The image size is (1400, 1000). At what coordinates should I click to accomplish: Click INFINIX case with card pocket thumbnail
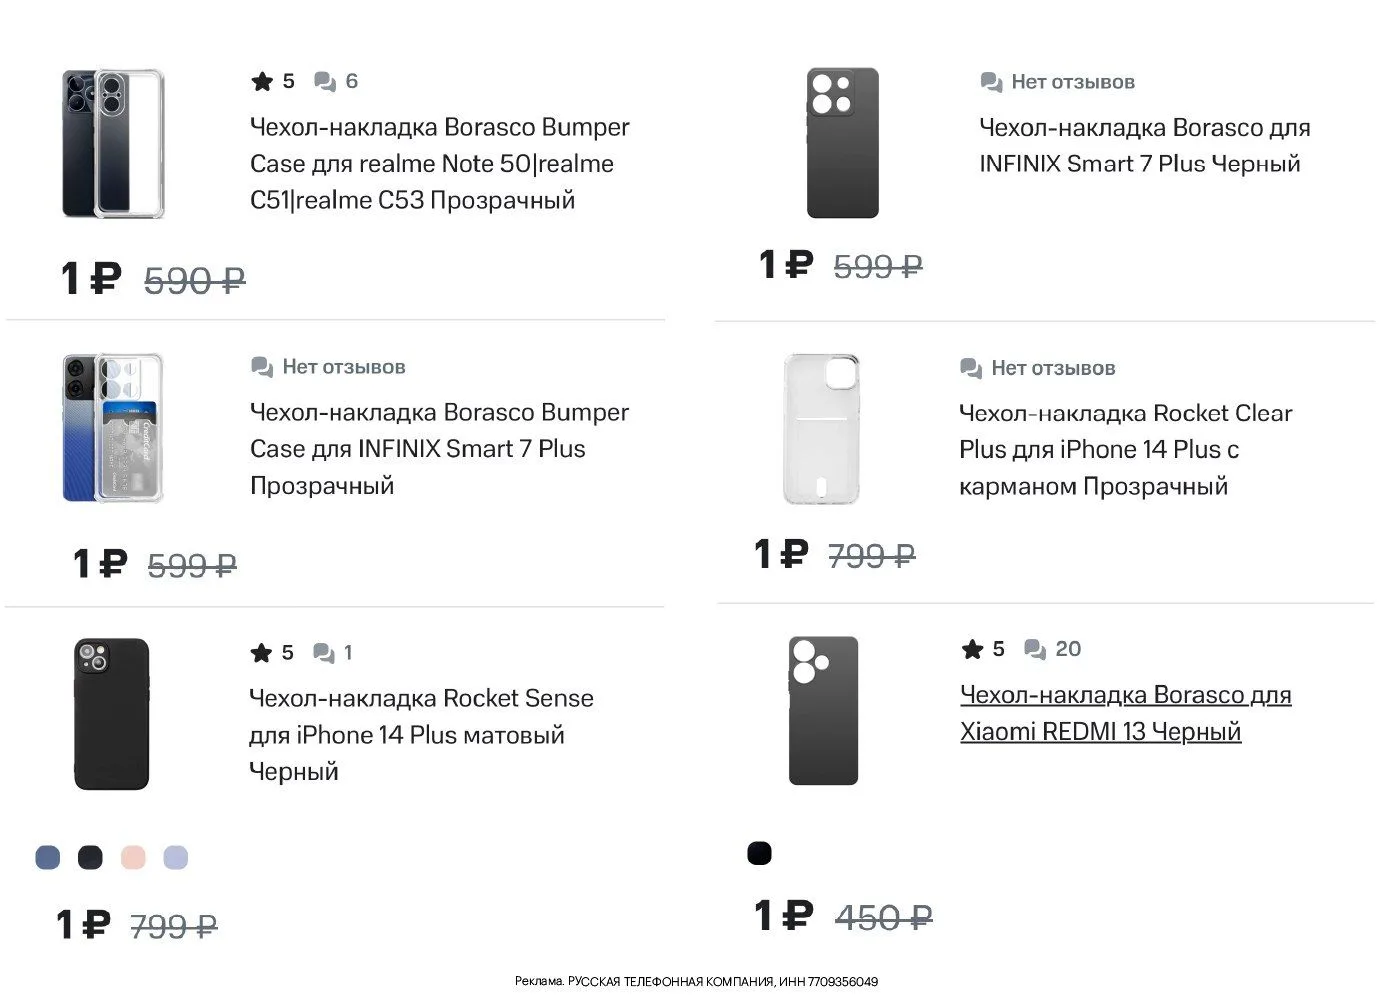coord(113,428)
